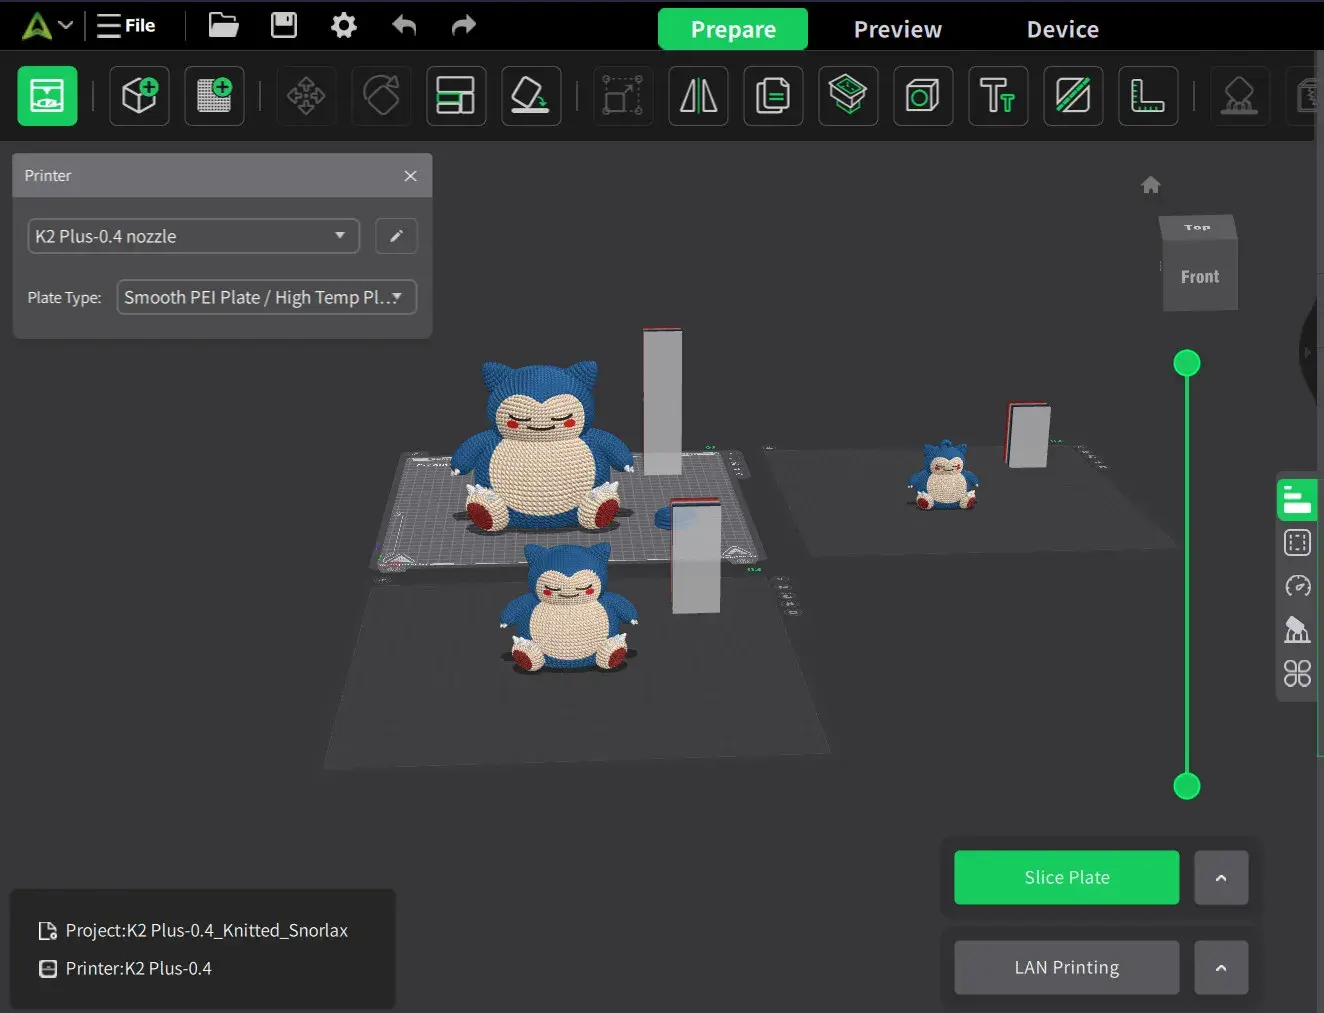
Task: Add a new plate
Action: click(214, 96)
